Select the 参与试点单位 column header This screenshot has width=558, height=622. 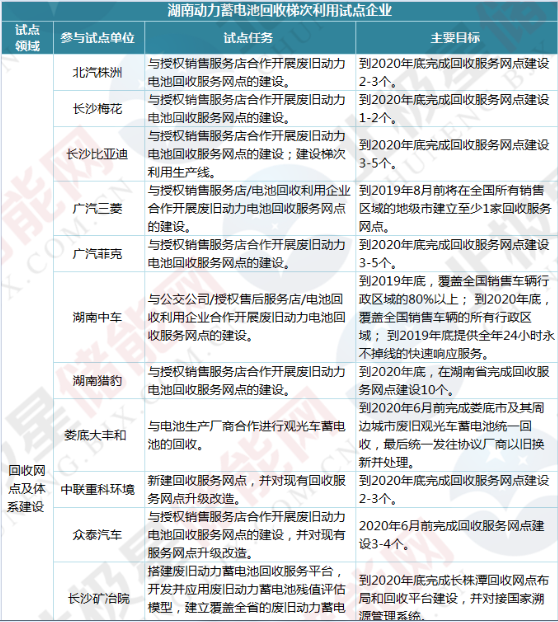[x=99, y=38]
